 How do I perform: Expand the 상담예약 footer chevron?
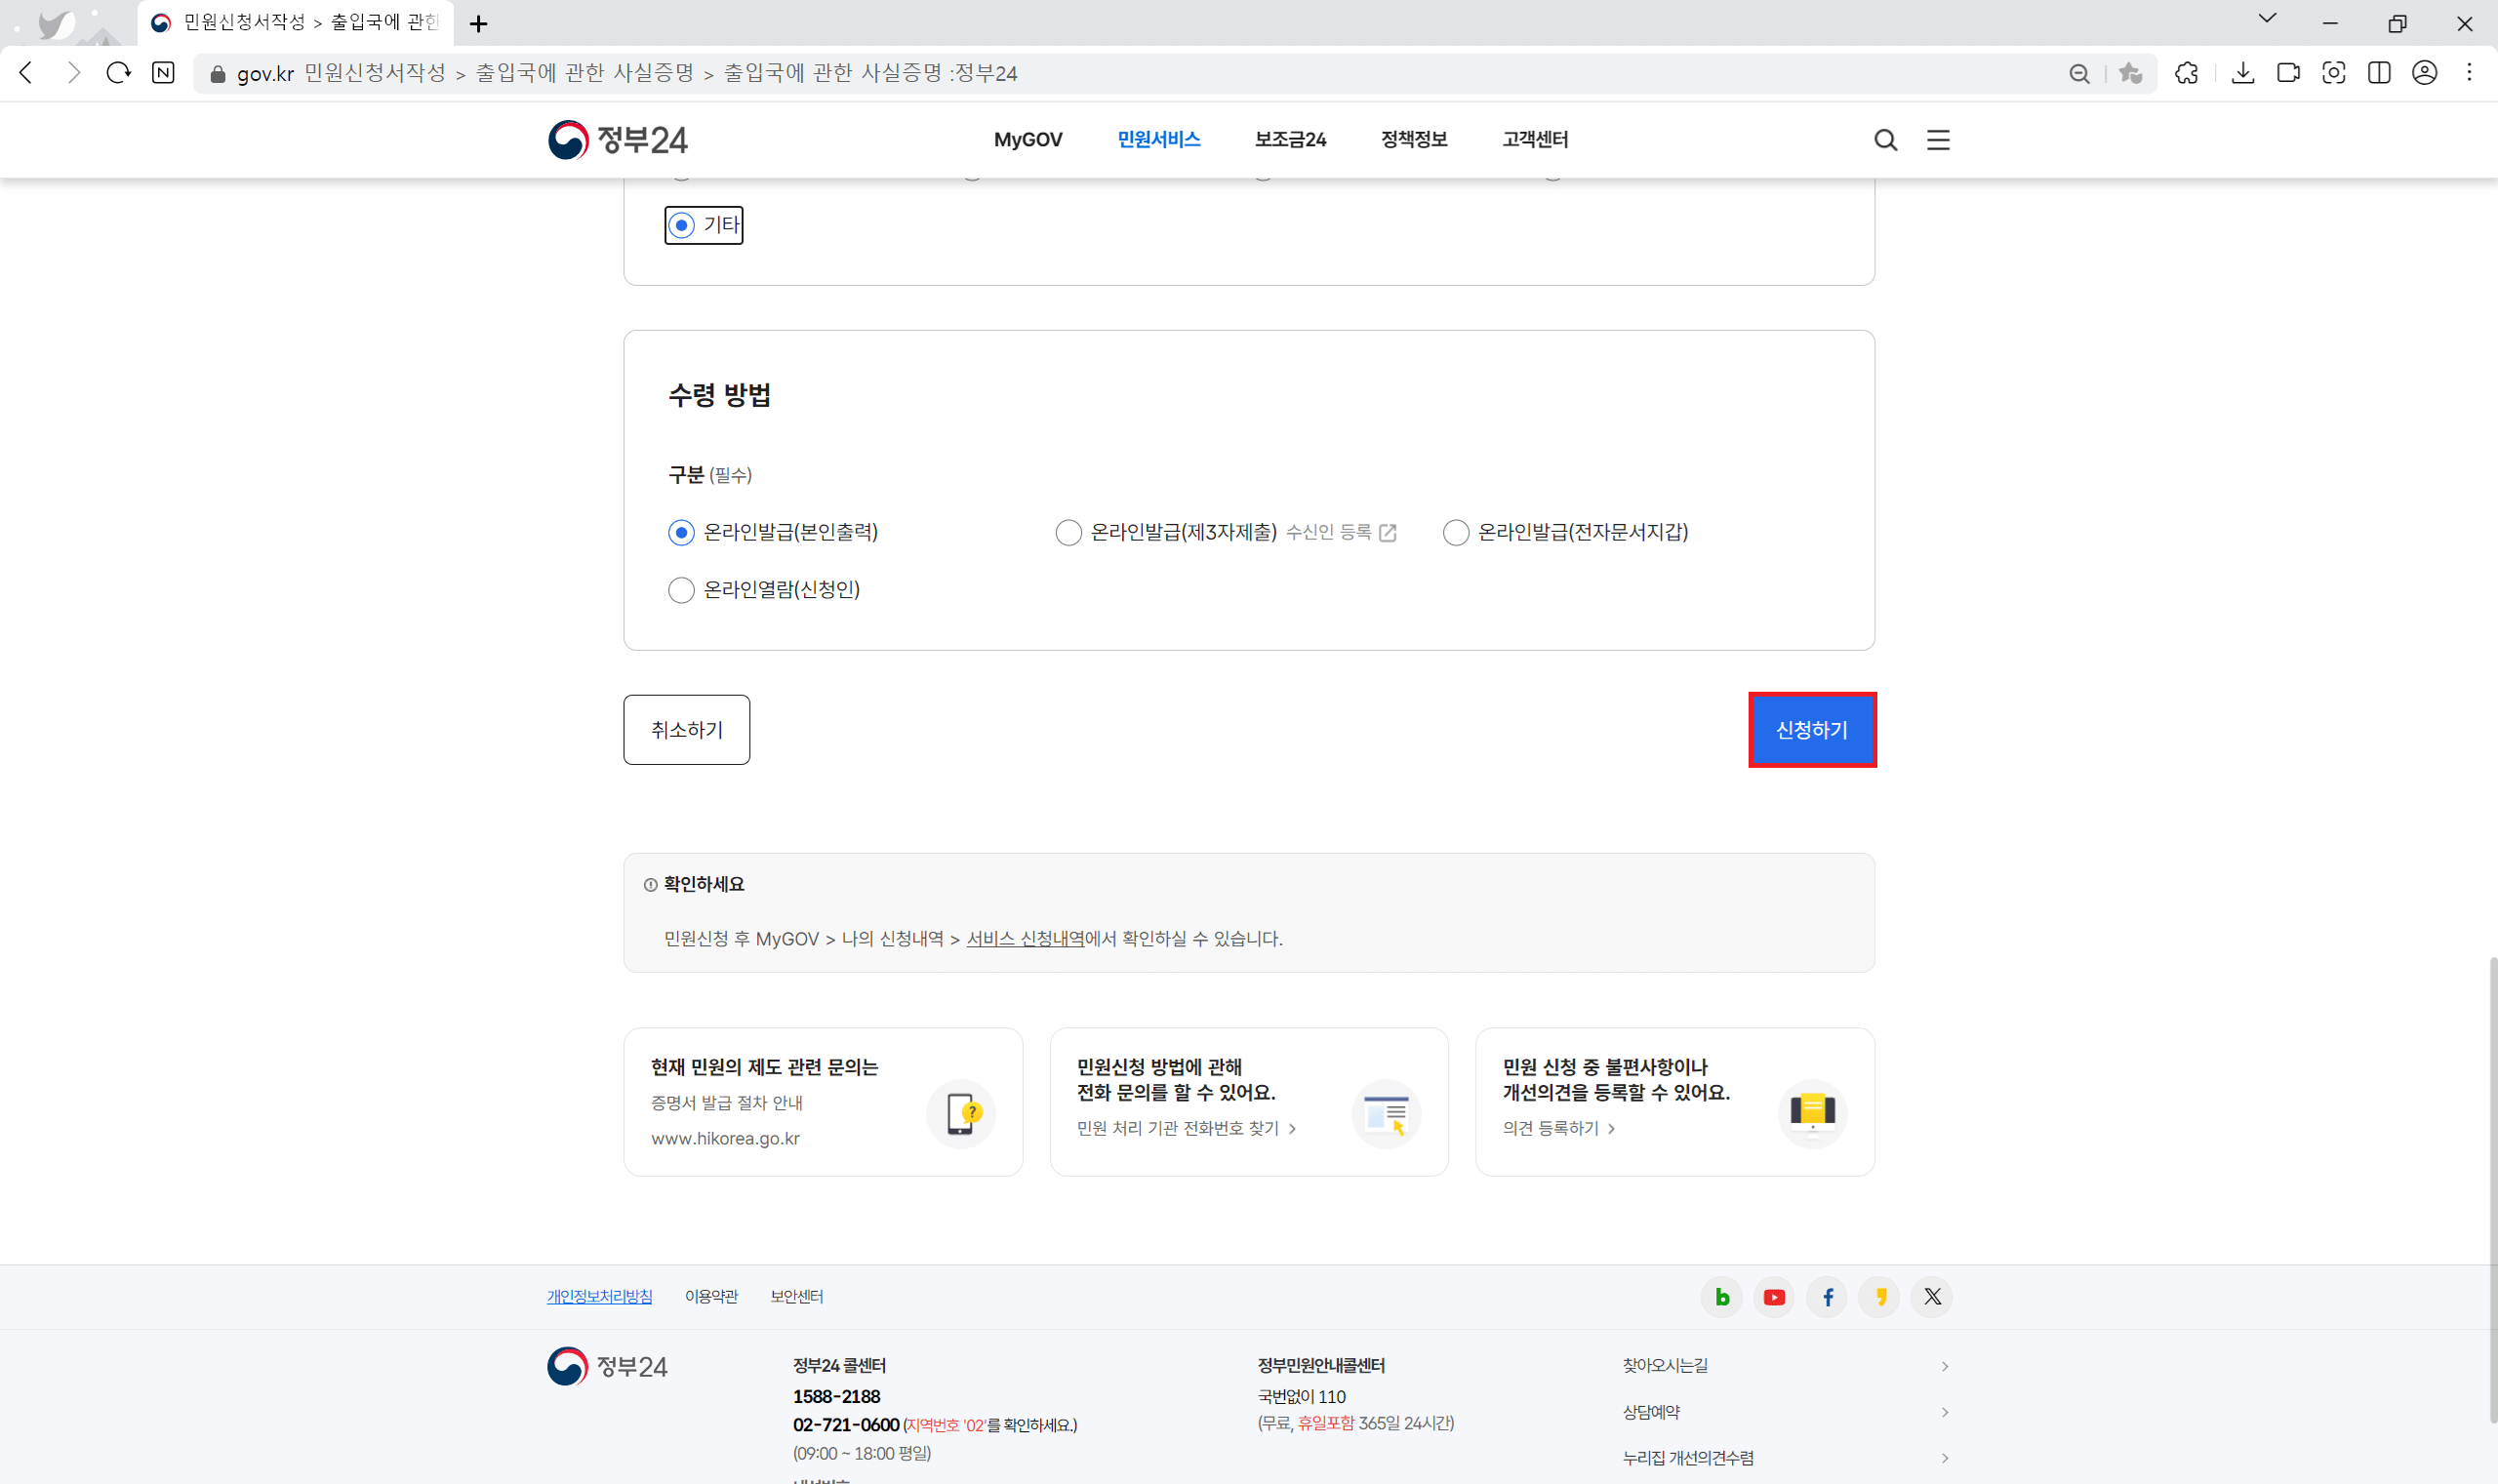1944,1412
